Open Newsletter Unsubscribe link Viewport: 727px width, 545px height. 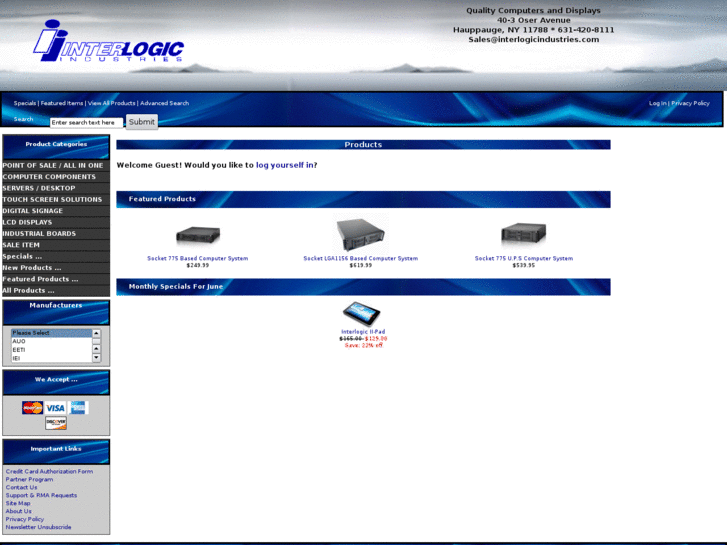[x=38, y=527]
